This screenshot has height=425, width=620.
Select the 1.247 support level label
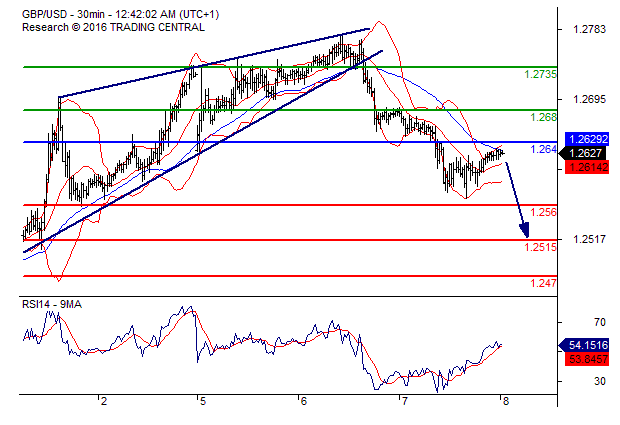543,283
